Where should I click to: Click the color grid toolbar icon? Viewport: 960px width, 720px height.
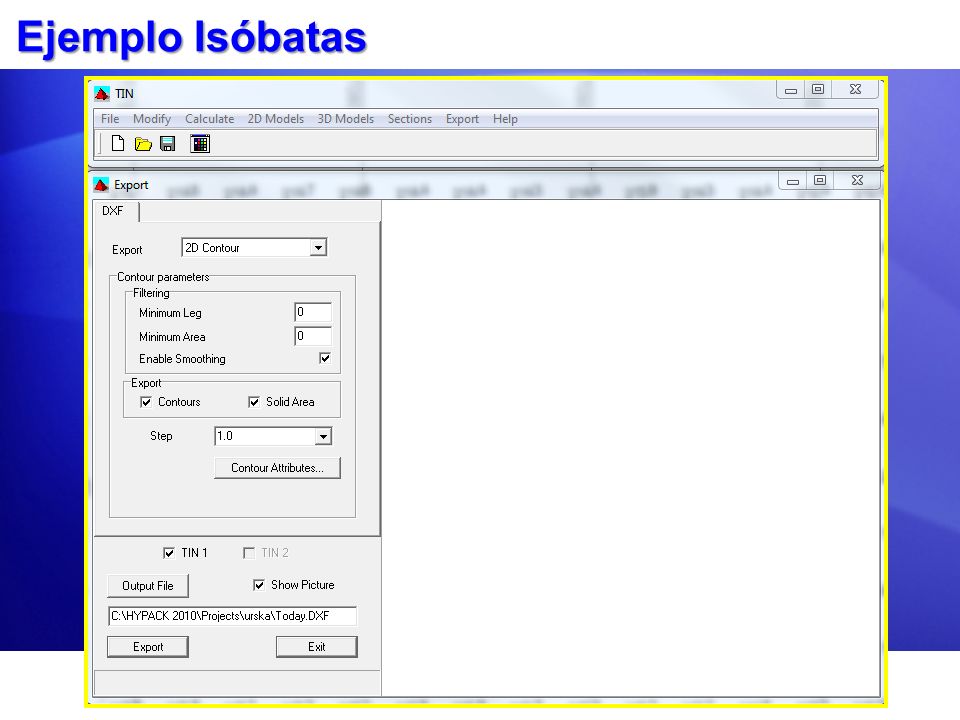200,144
